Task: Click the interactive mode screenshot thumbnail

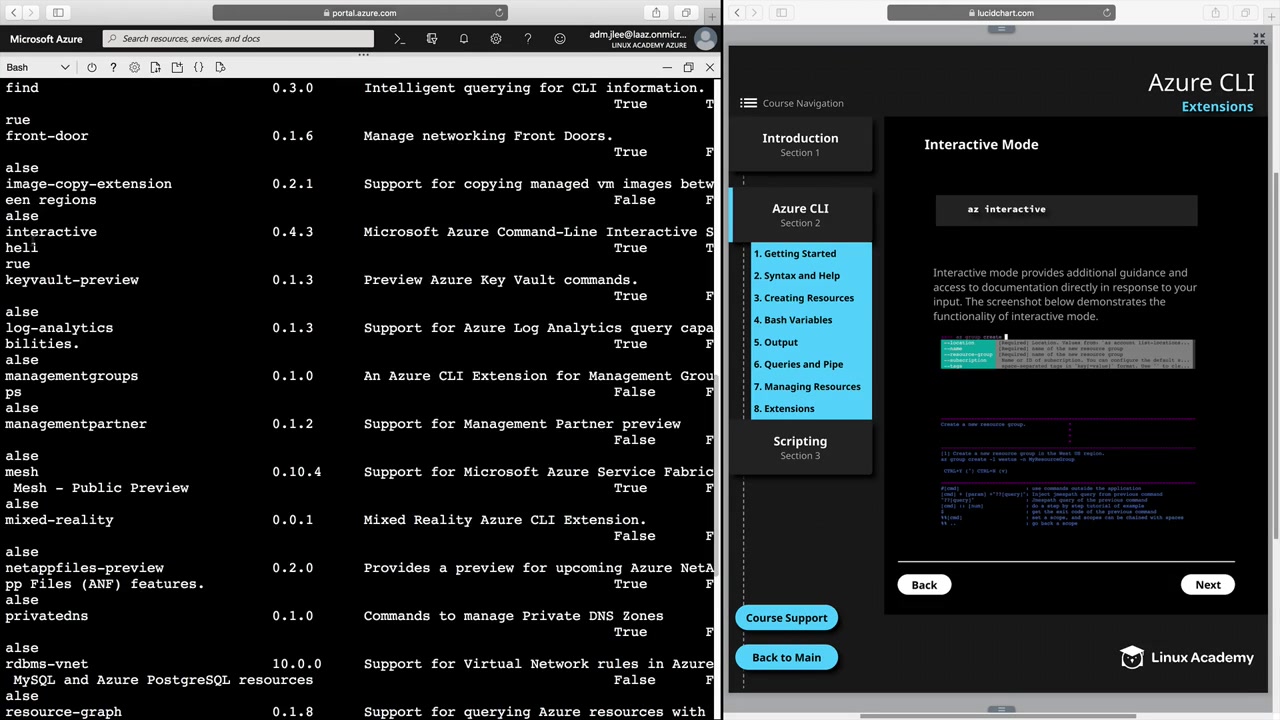Action: pos(1066,432)
